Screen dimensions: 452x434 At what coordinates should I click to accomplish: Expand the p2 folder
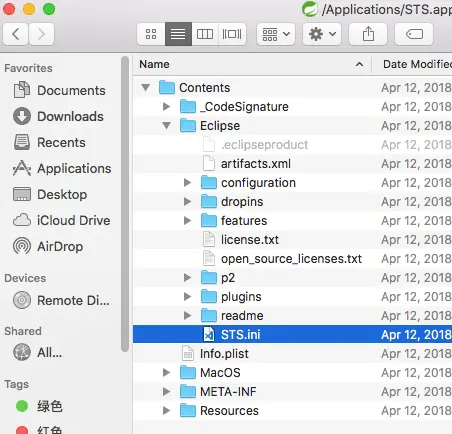click(187, 278)
